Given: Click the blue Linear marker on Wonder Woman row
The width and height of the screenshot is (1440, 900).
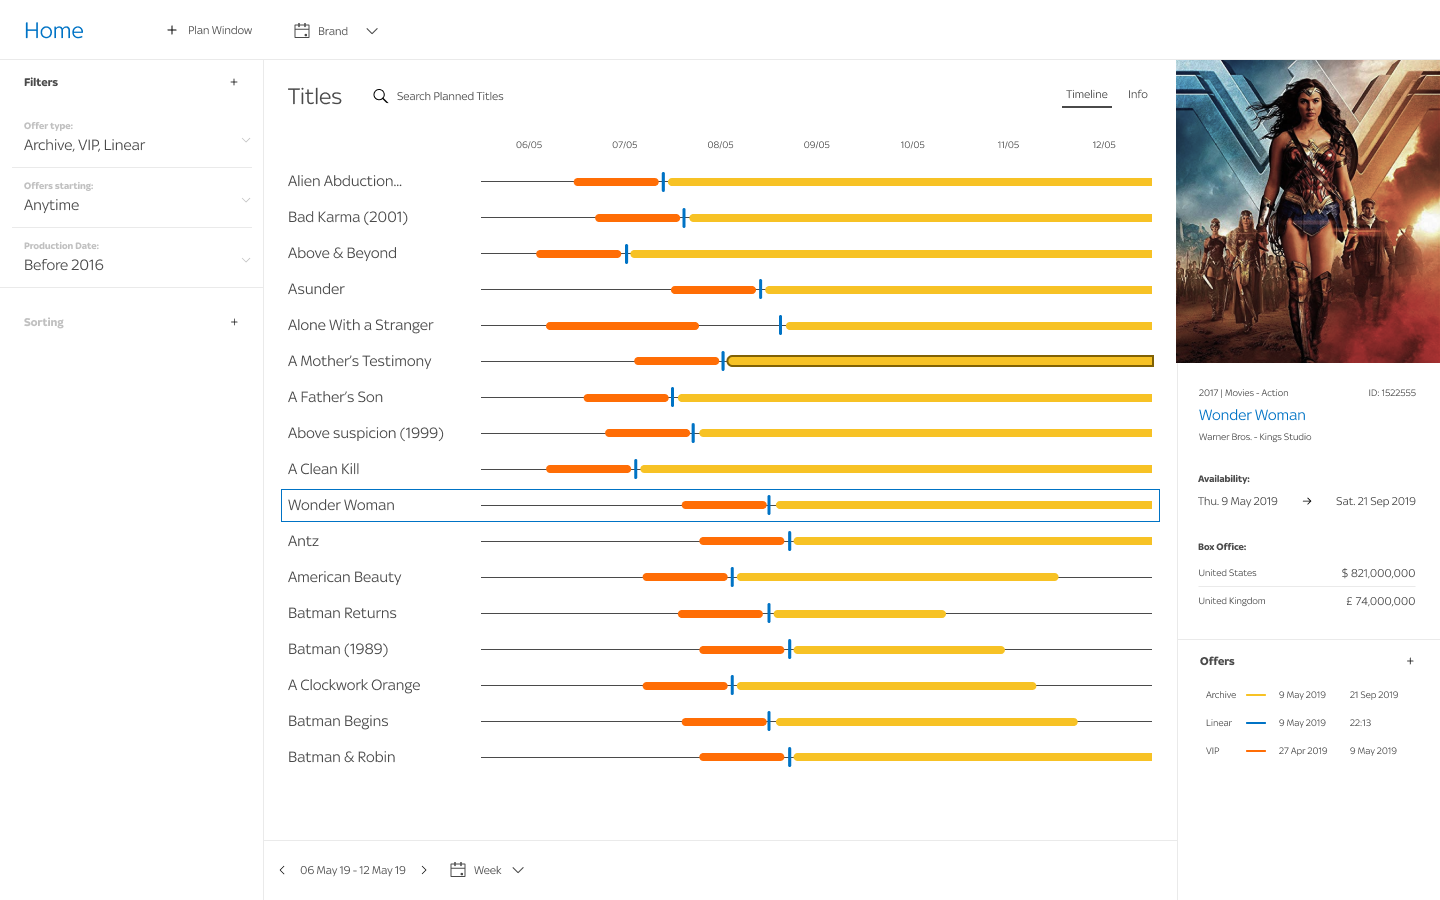Looking at the screenshot, I should point(769,505).
